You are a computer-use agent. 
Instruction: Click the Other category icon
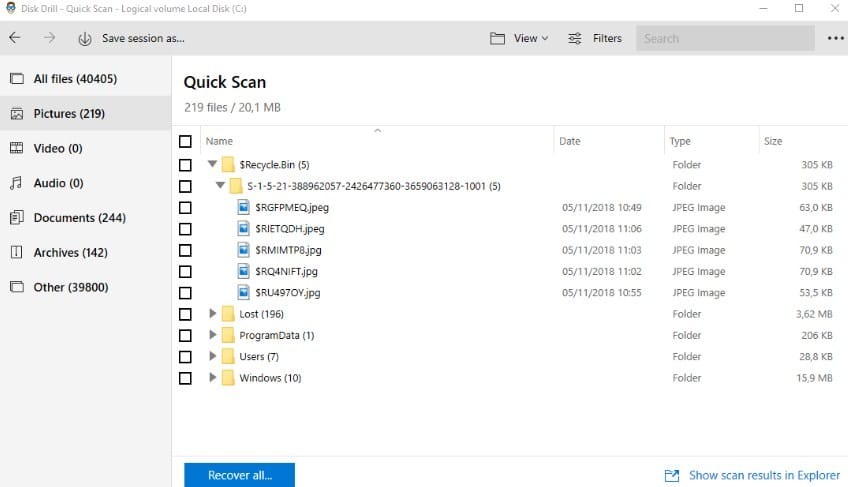click(17, 287)
